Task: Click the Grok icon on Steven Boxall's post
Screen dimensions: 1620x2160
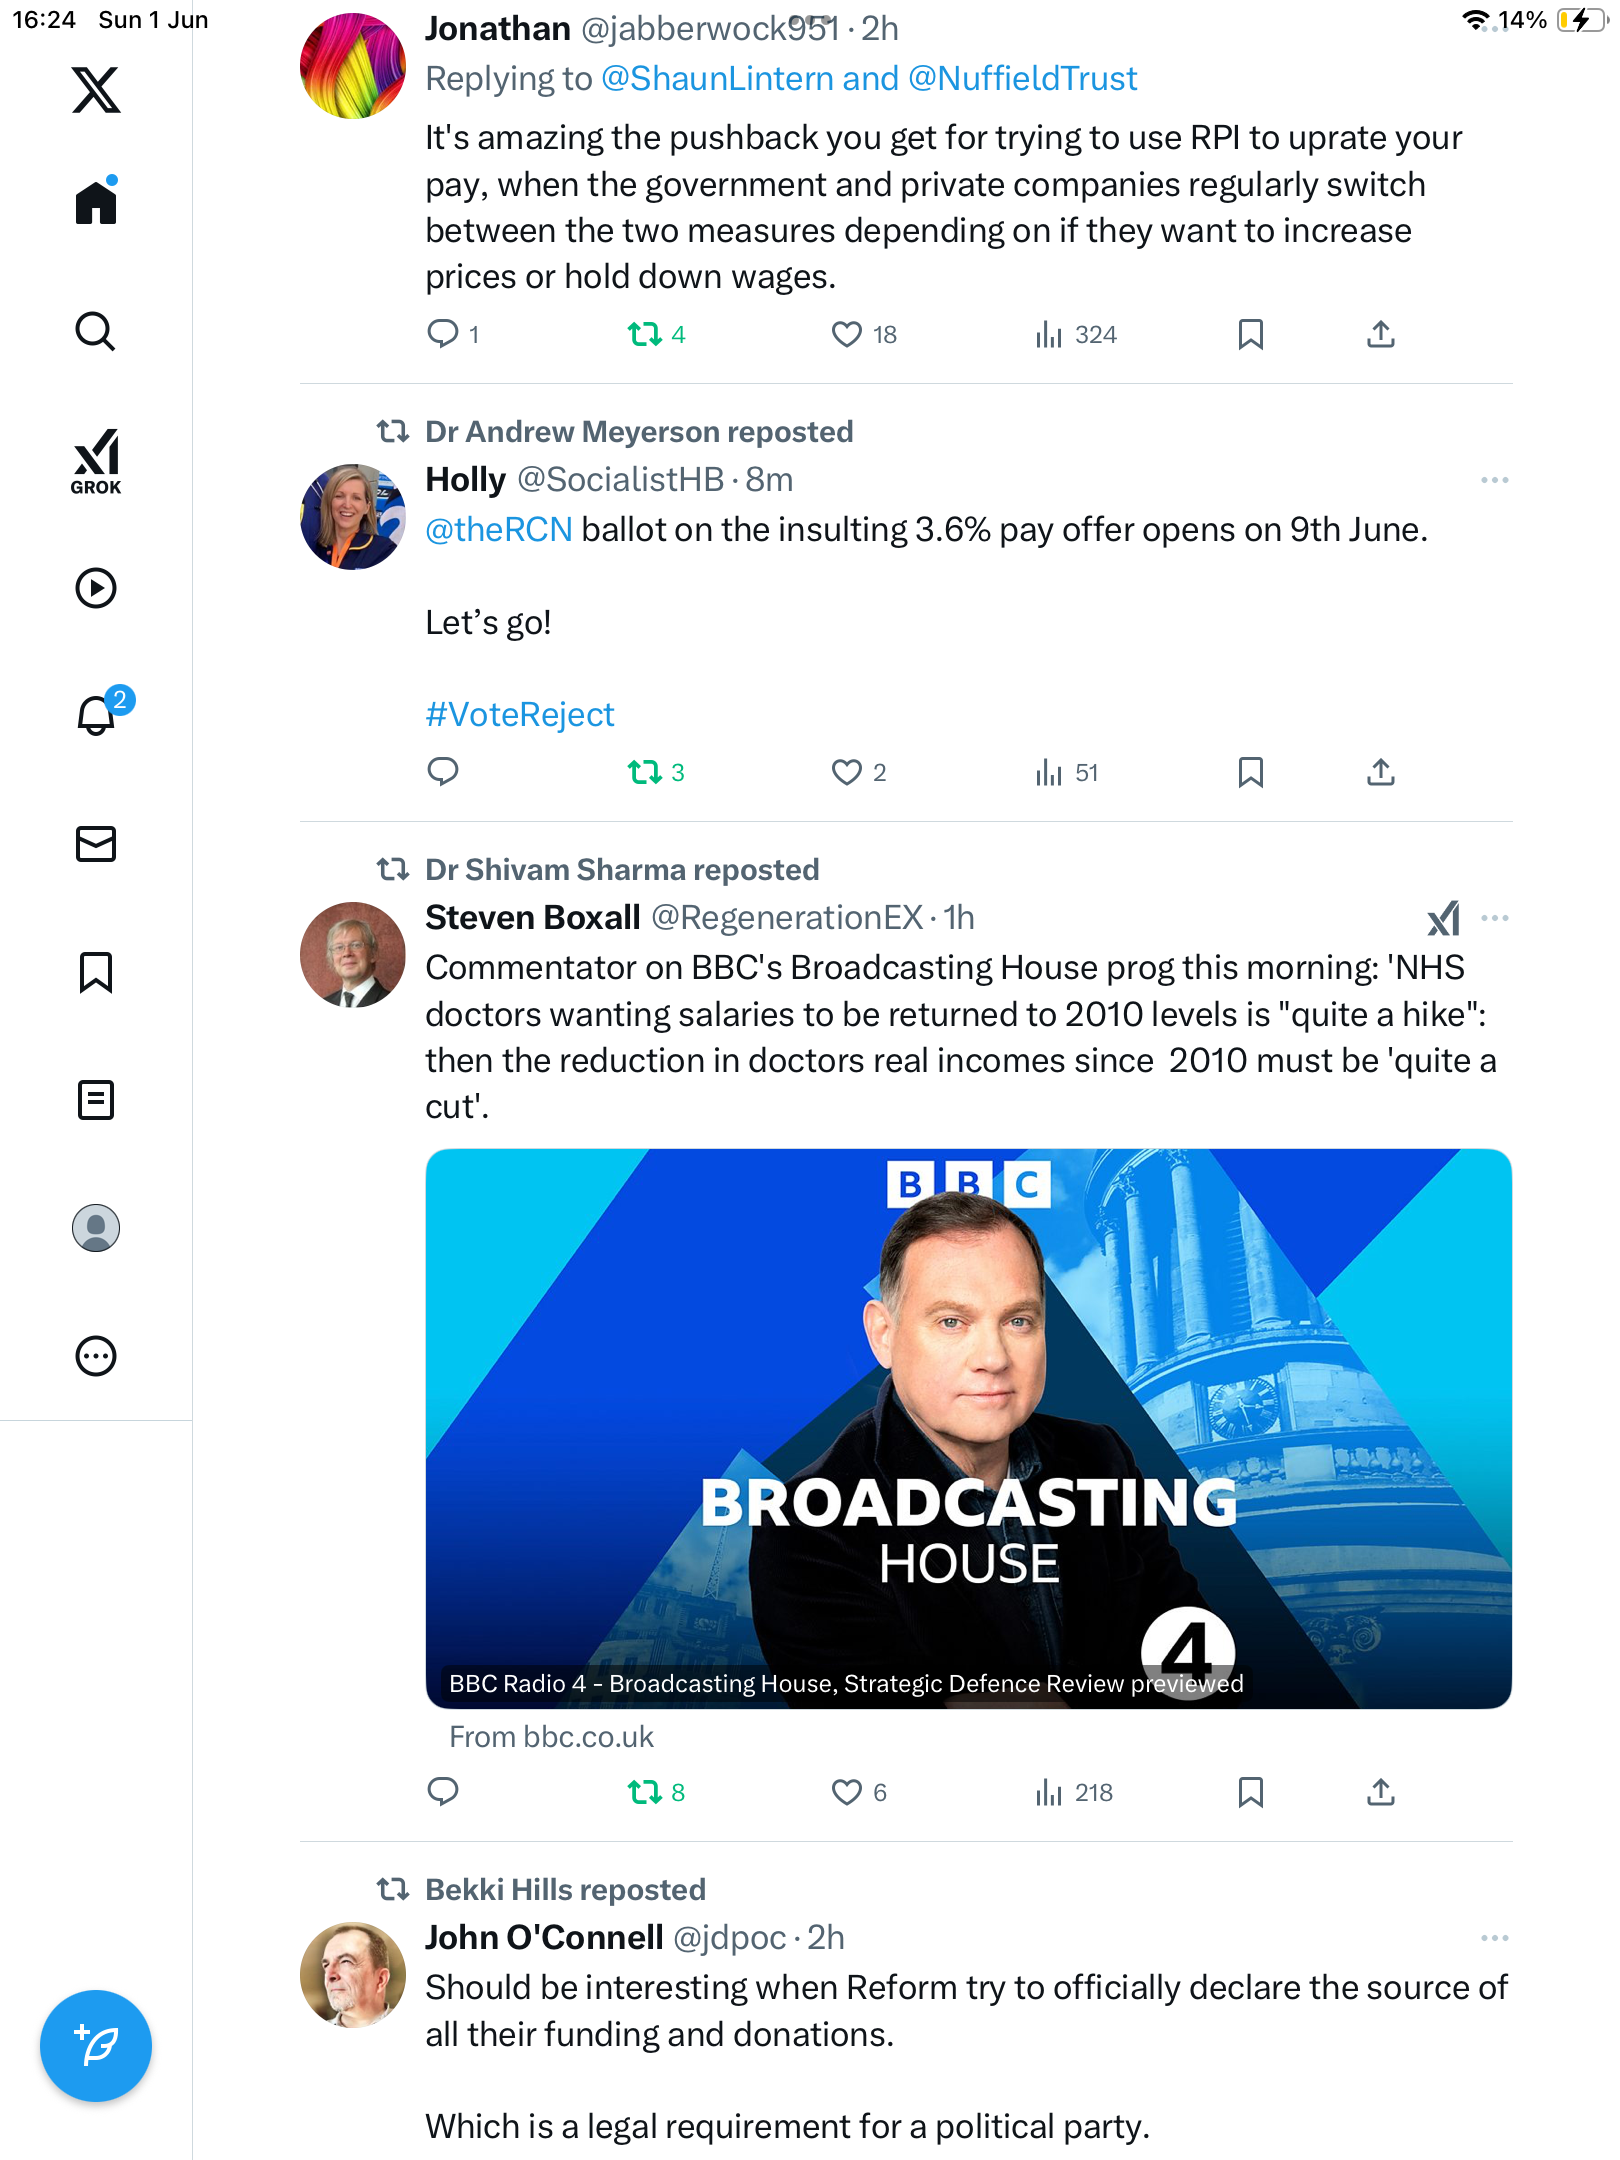Action: (1443, 918)
